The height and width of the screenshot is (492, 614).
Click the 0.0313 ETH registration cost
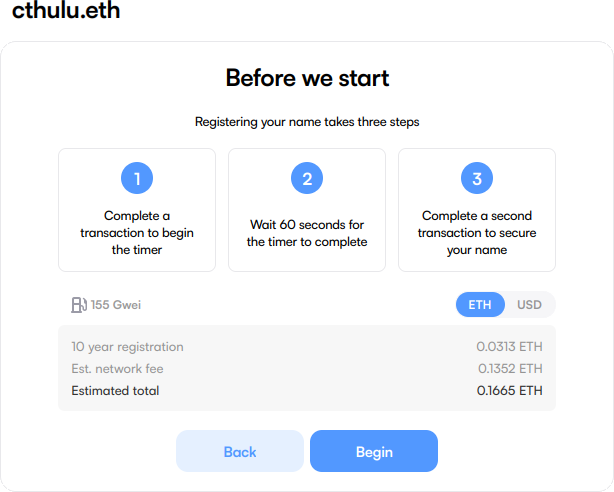click(x=509, y=347)
